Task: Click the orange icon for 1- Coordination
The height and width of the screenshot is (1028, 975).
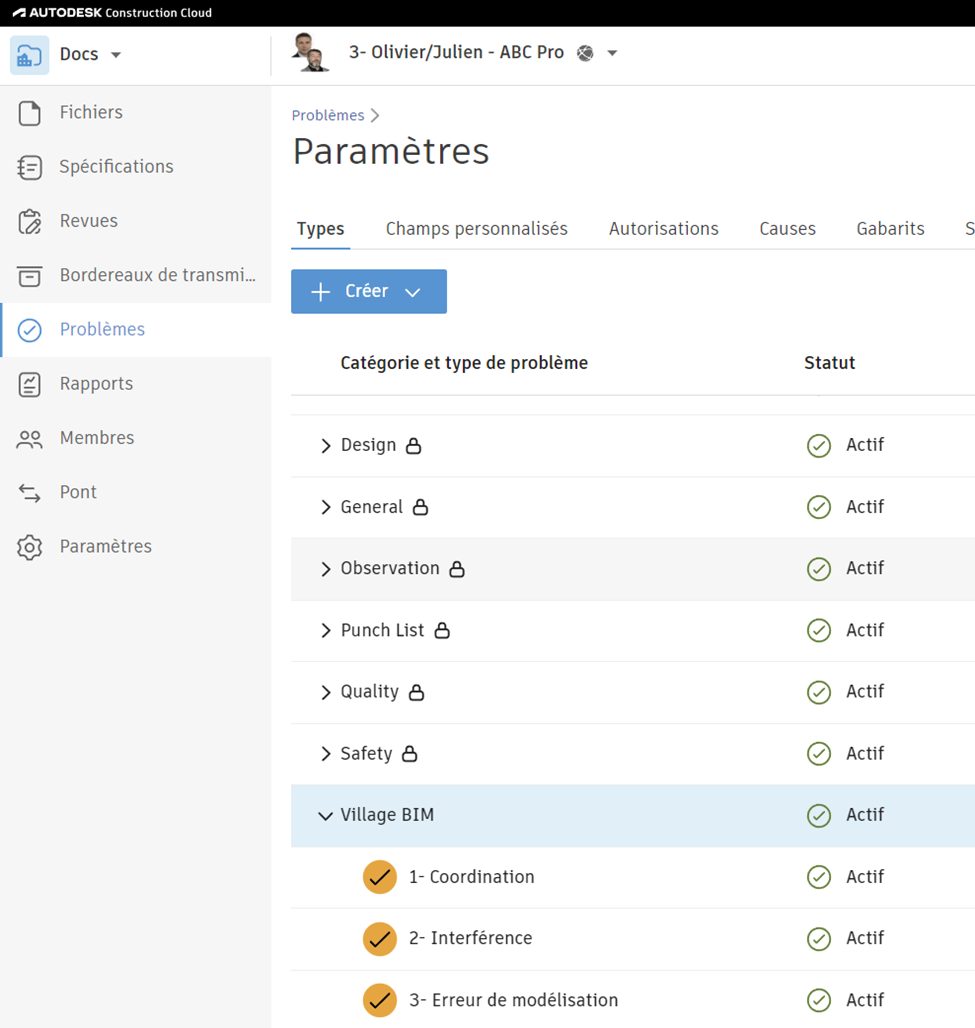Action: point(380,877)
